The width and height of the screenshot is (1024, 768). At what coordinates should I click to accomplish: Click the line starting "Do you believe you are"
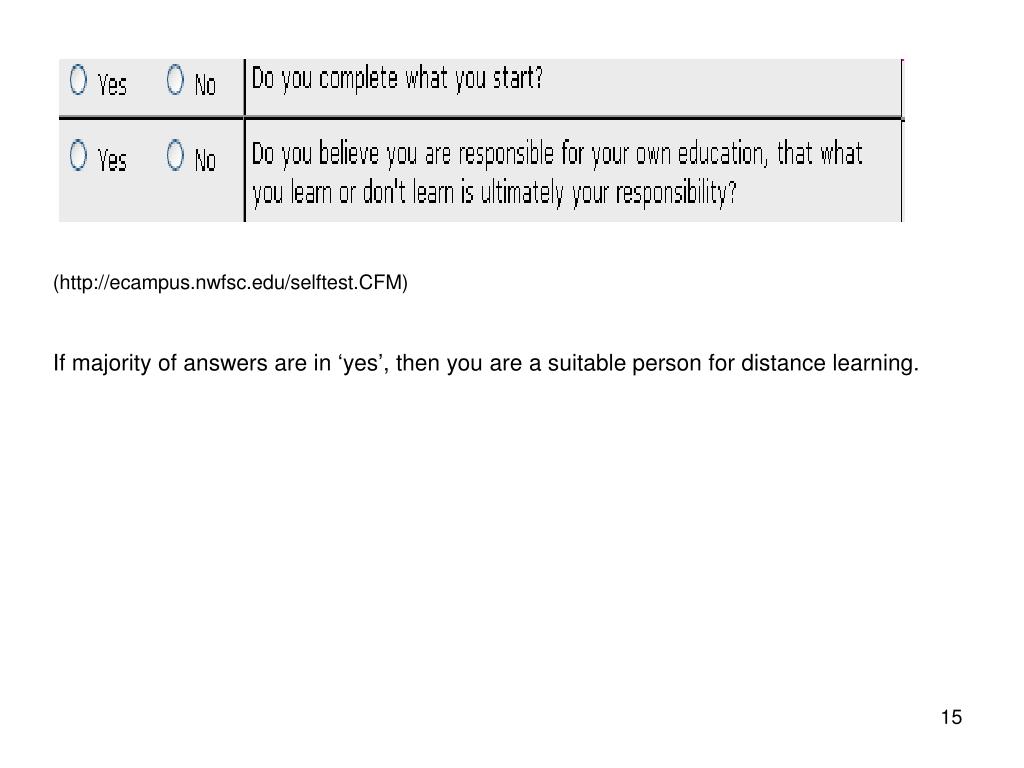click(556, 154)
